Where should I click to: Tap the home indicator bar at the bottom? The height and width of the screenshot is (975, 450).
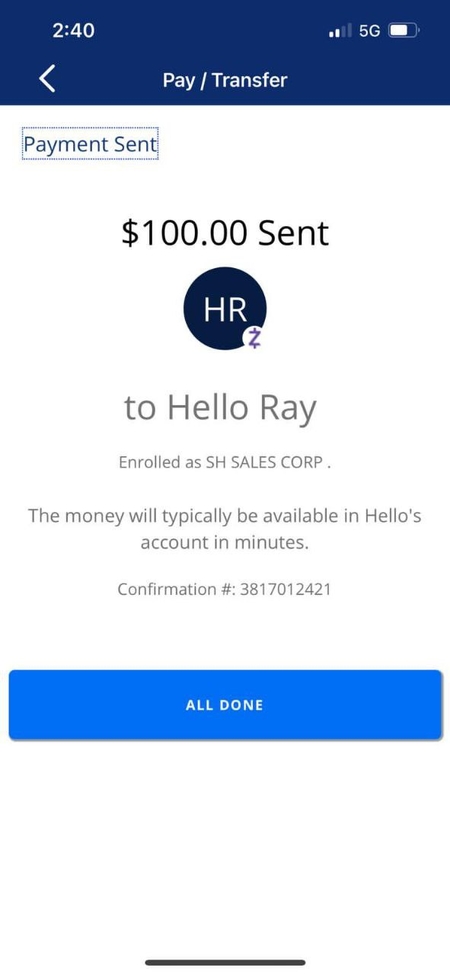(225, 963)
